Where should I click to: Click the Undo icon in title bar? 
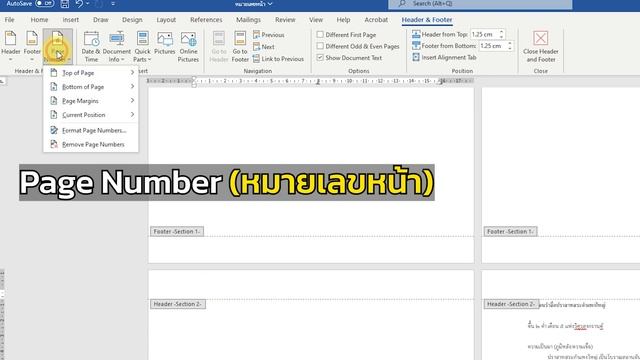pyautogui.click(x=79, y=4)
